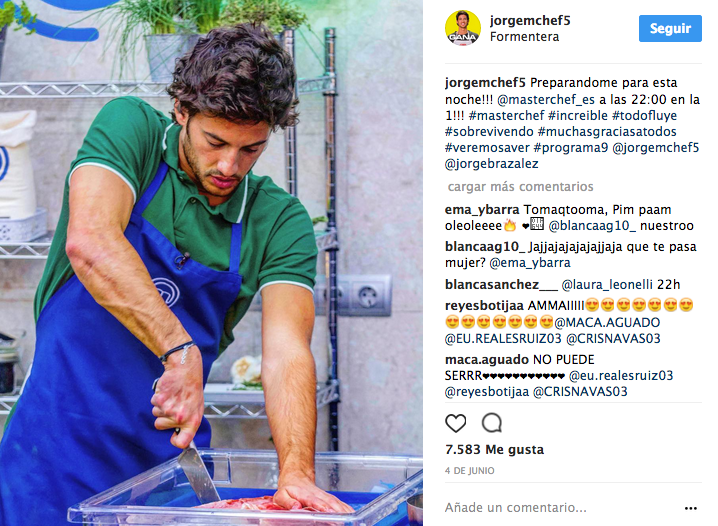
Task: Open reyesbotijaa commenter profile
Action: coord(484,305)
